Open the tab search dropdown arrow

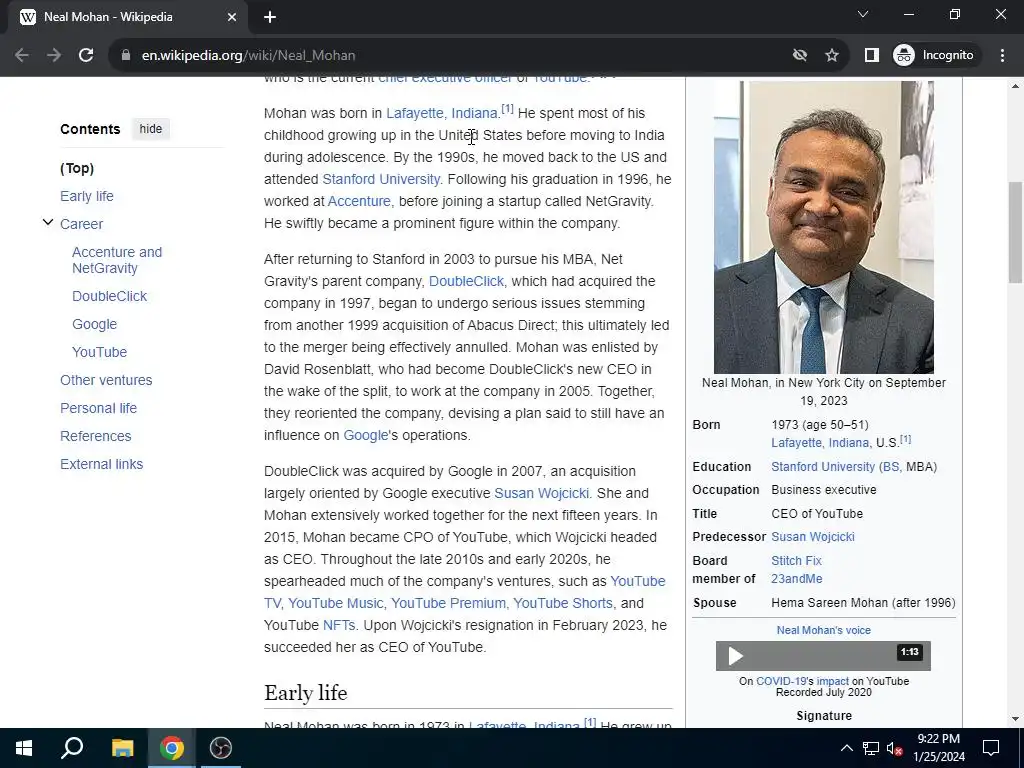(x=863, y=14)
